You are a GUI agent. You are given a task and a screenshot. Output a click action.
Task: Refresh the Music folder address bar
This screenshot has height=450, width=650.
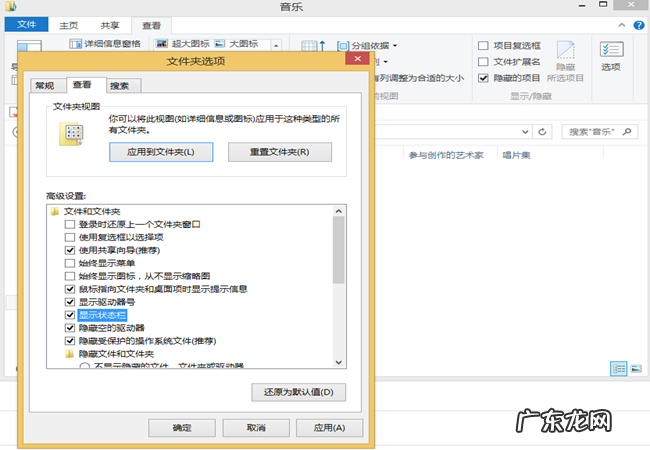[x=542, y=132]
